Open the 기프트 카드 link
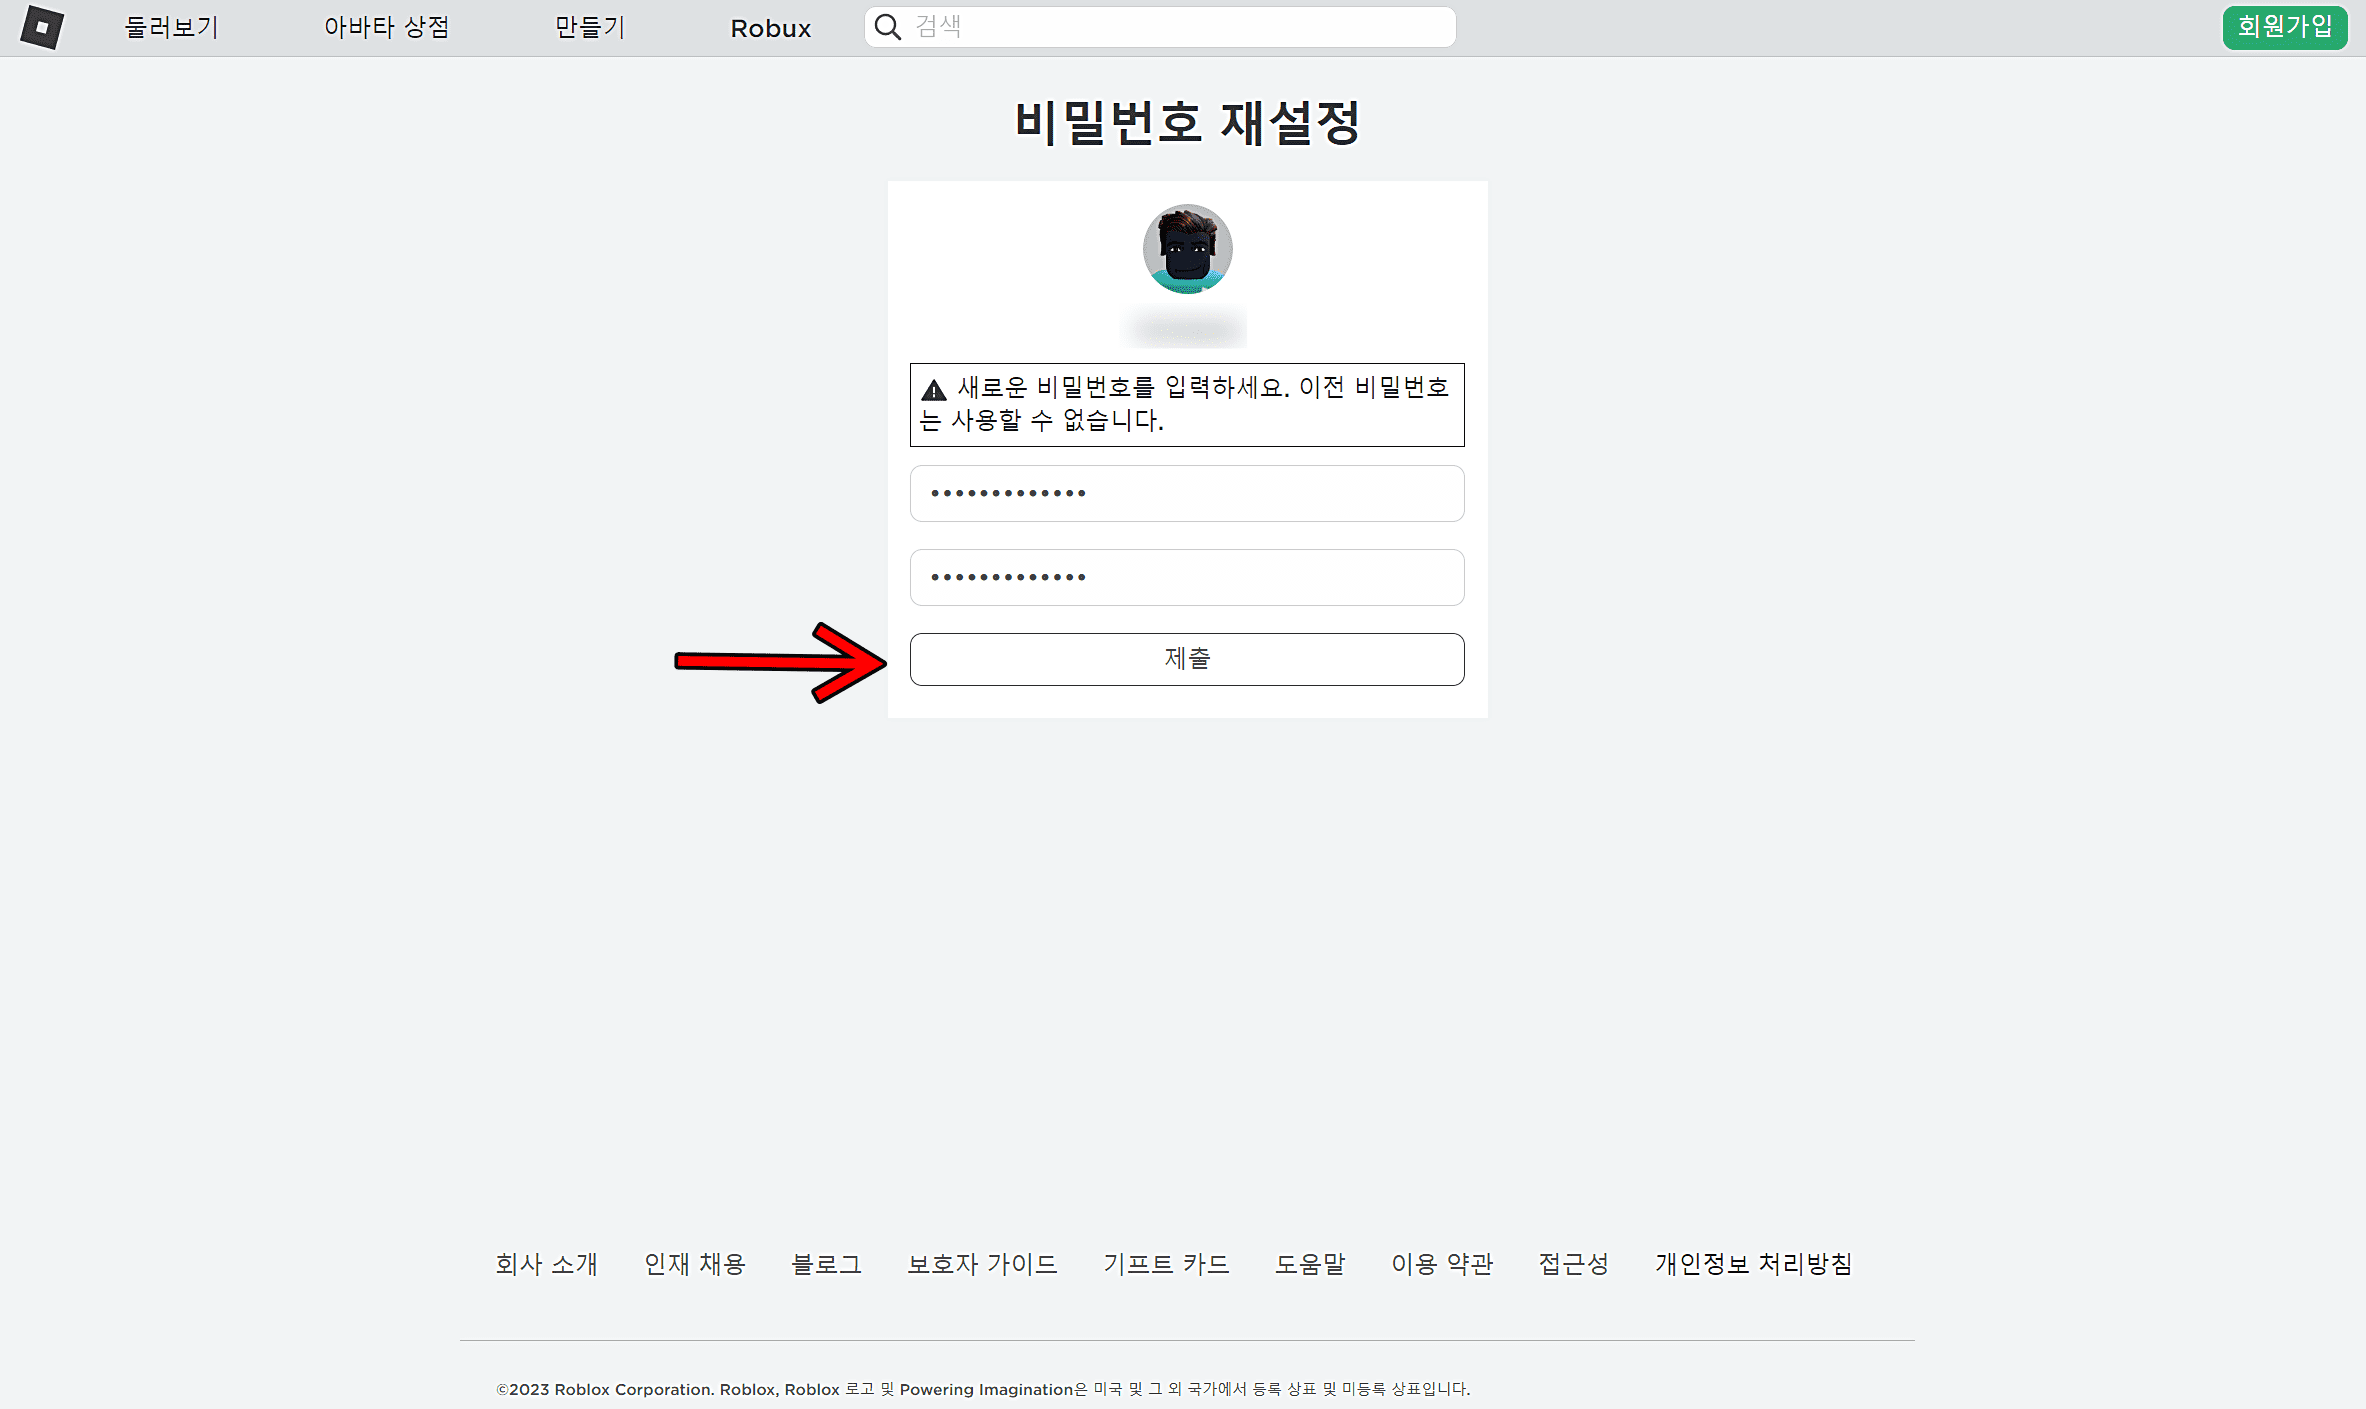The width and height of the screenshot is (2366, 1409). (x=1167, y=1263)
